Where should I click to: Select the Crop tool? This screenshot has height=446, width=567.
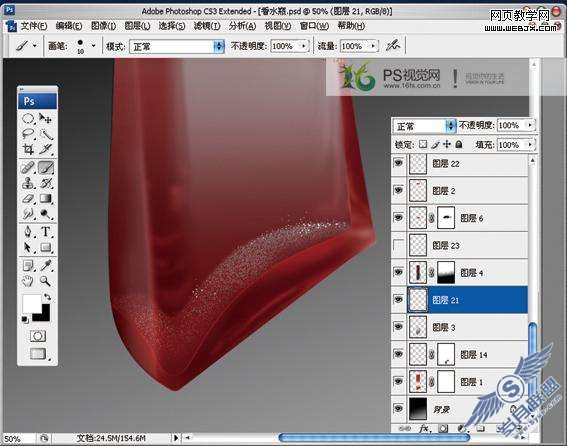tap(28, 149)
